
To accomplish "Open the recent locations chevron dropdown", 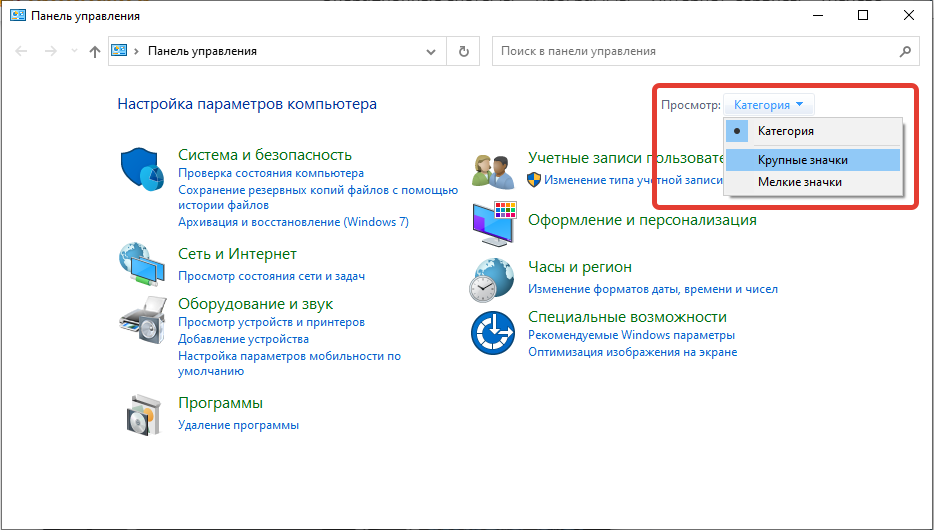I will [74, 51].
